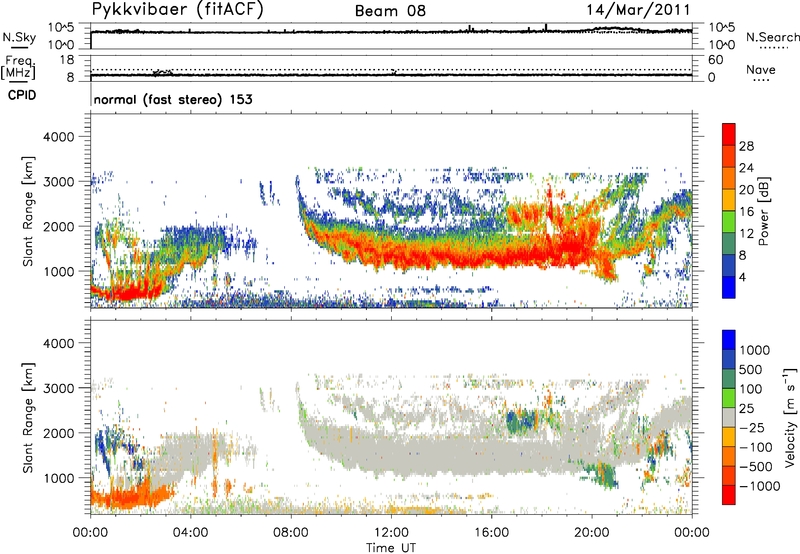This screenshot has width=800, height=554.
Task: Click the '-500' label on the Velocity color bar
Action: [756, 466]
